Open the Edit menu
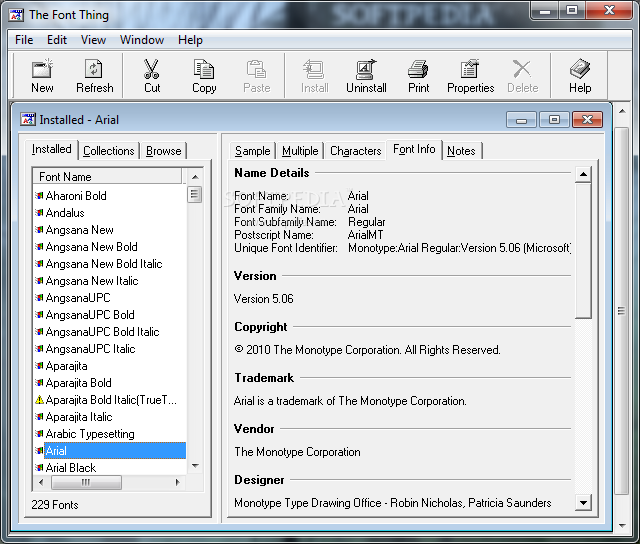The height and width of the screenshot is (544, 640). 57,40
